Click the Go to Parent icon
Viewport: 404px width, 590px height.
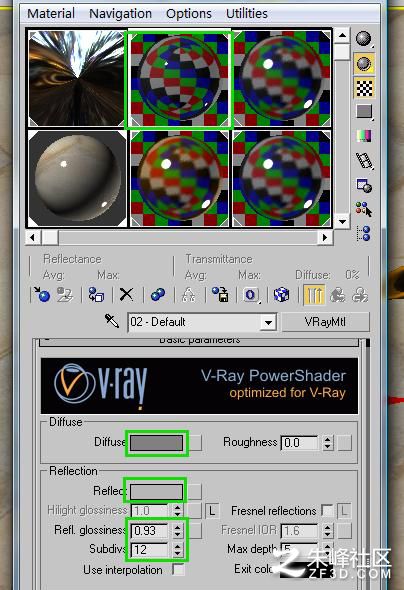click(x=337, y=295)
